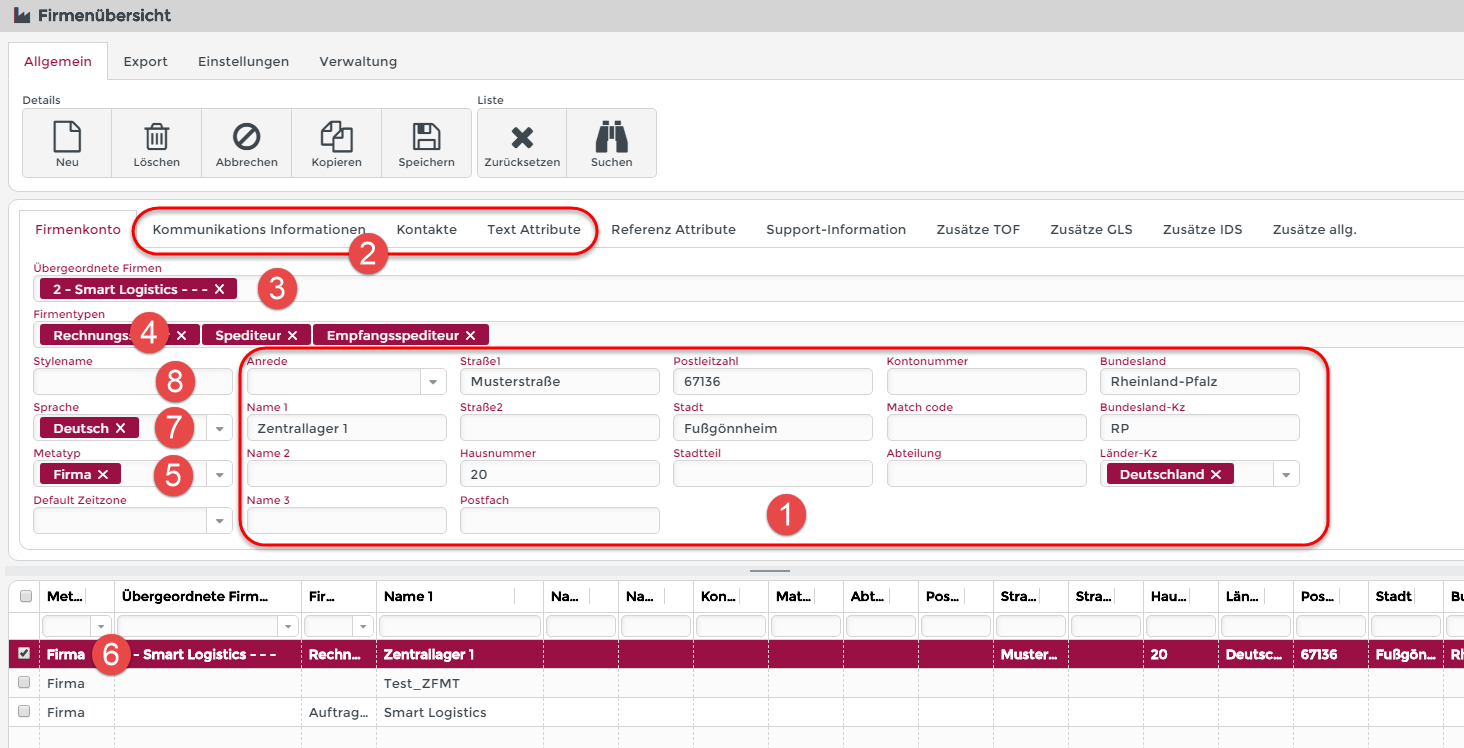
Task: Open the Anrede dropdown
Action: [x=433, y=382]
